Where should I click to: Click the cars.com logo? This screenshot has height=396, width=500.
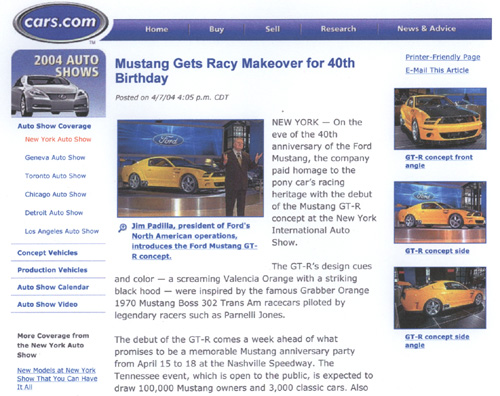(60, 23)
